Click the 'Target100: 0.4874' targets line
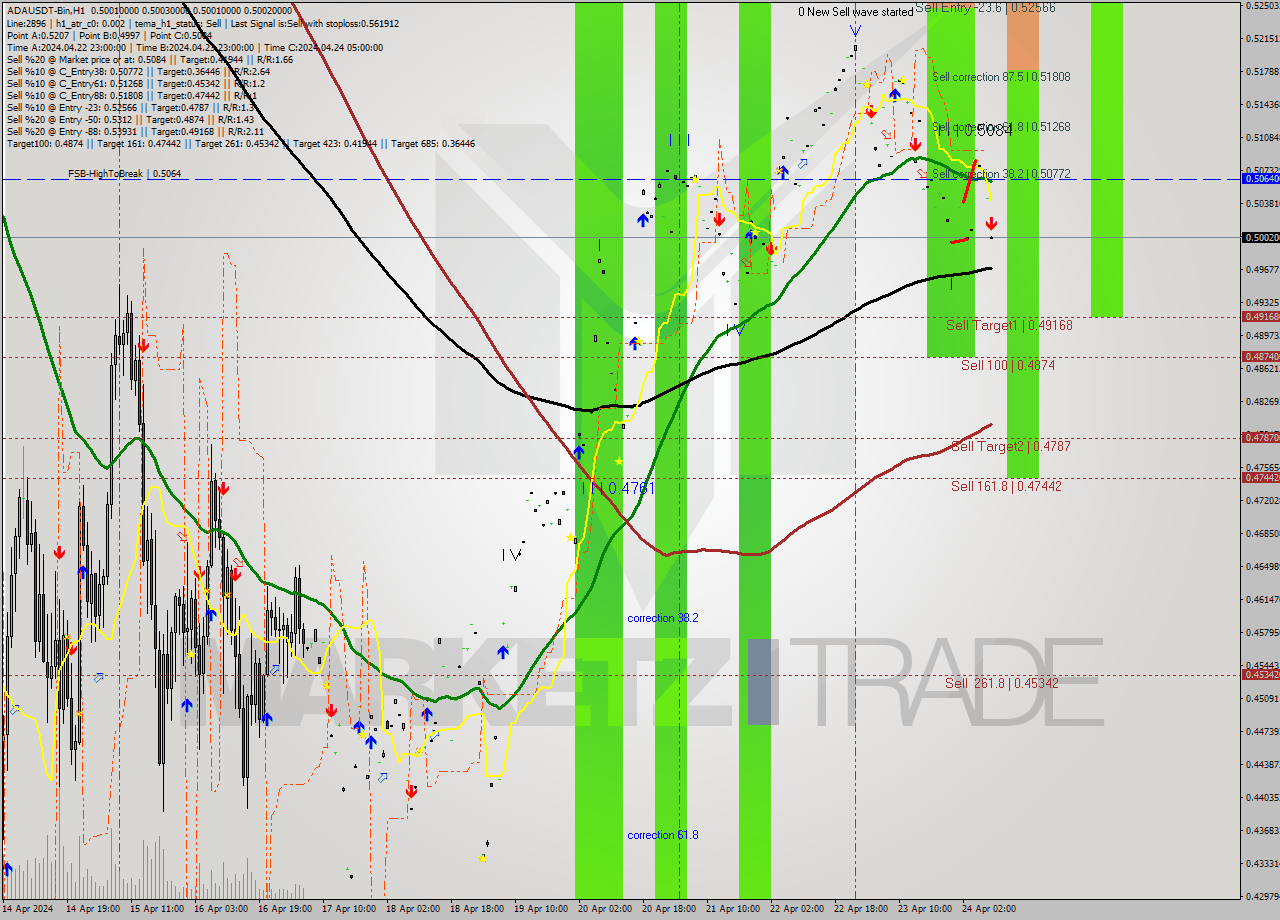Image resolution: width=1280 pixels, height=920 pixels. point(240,143)
